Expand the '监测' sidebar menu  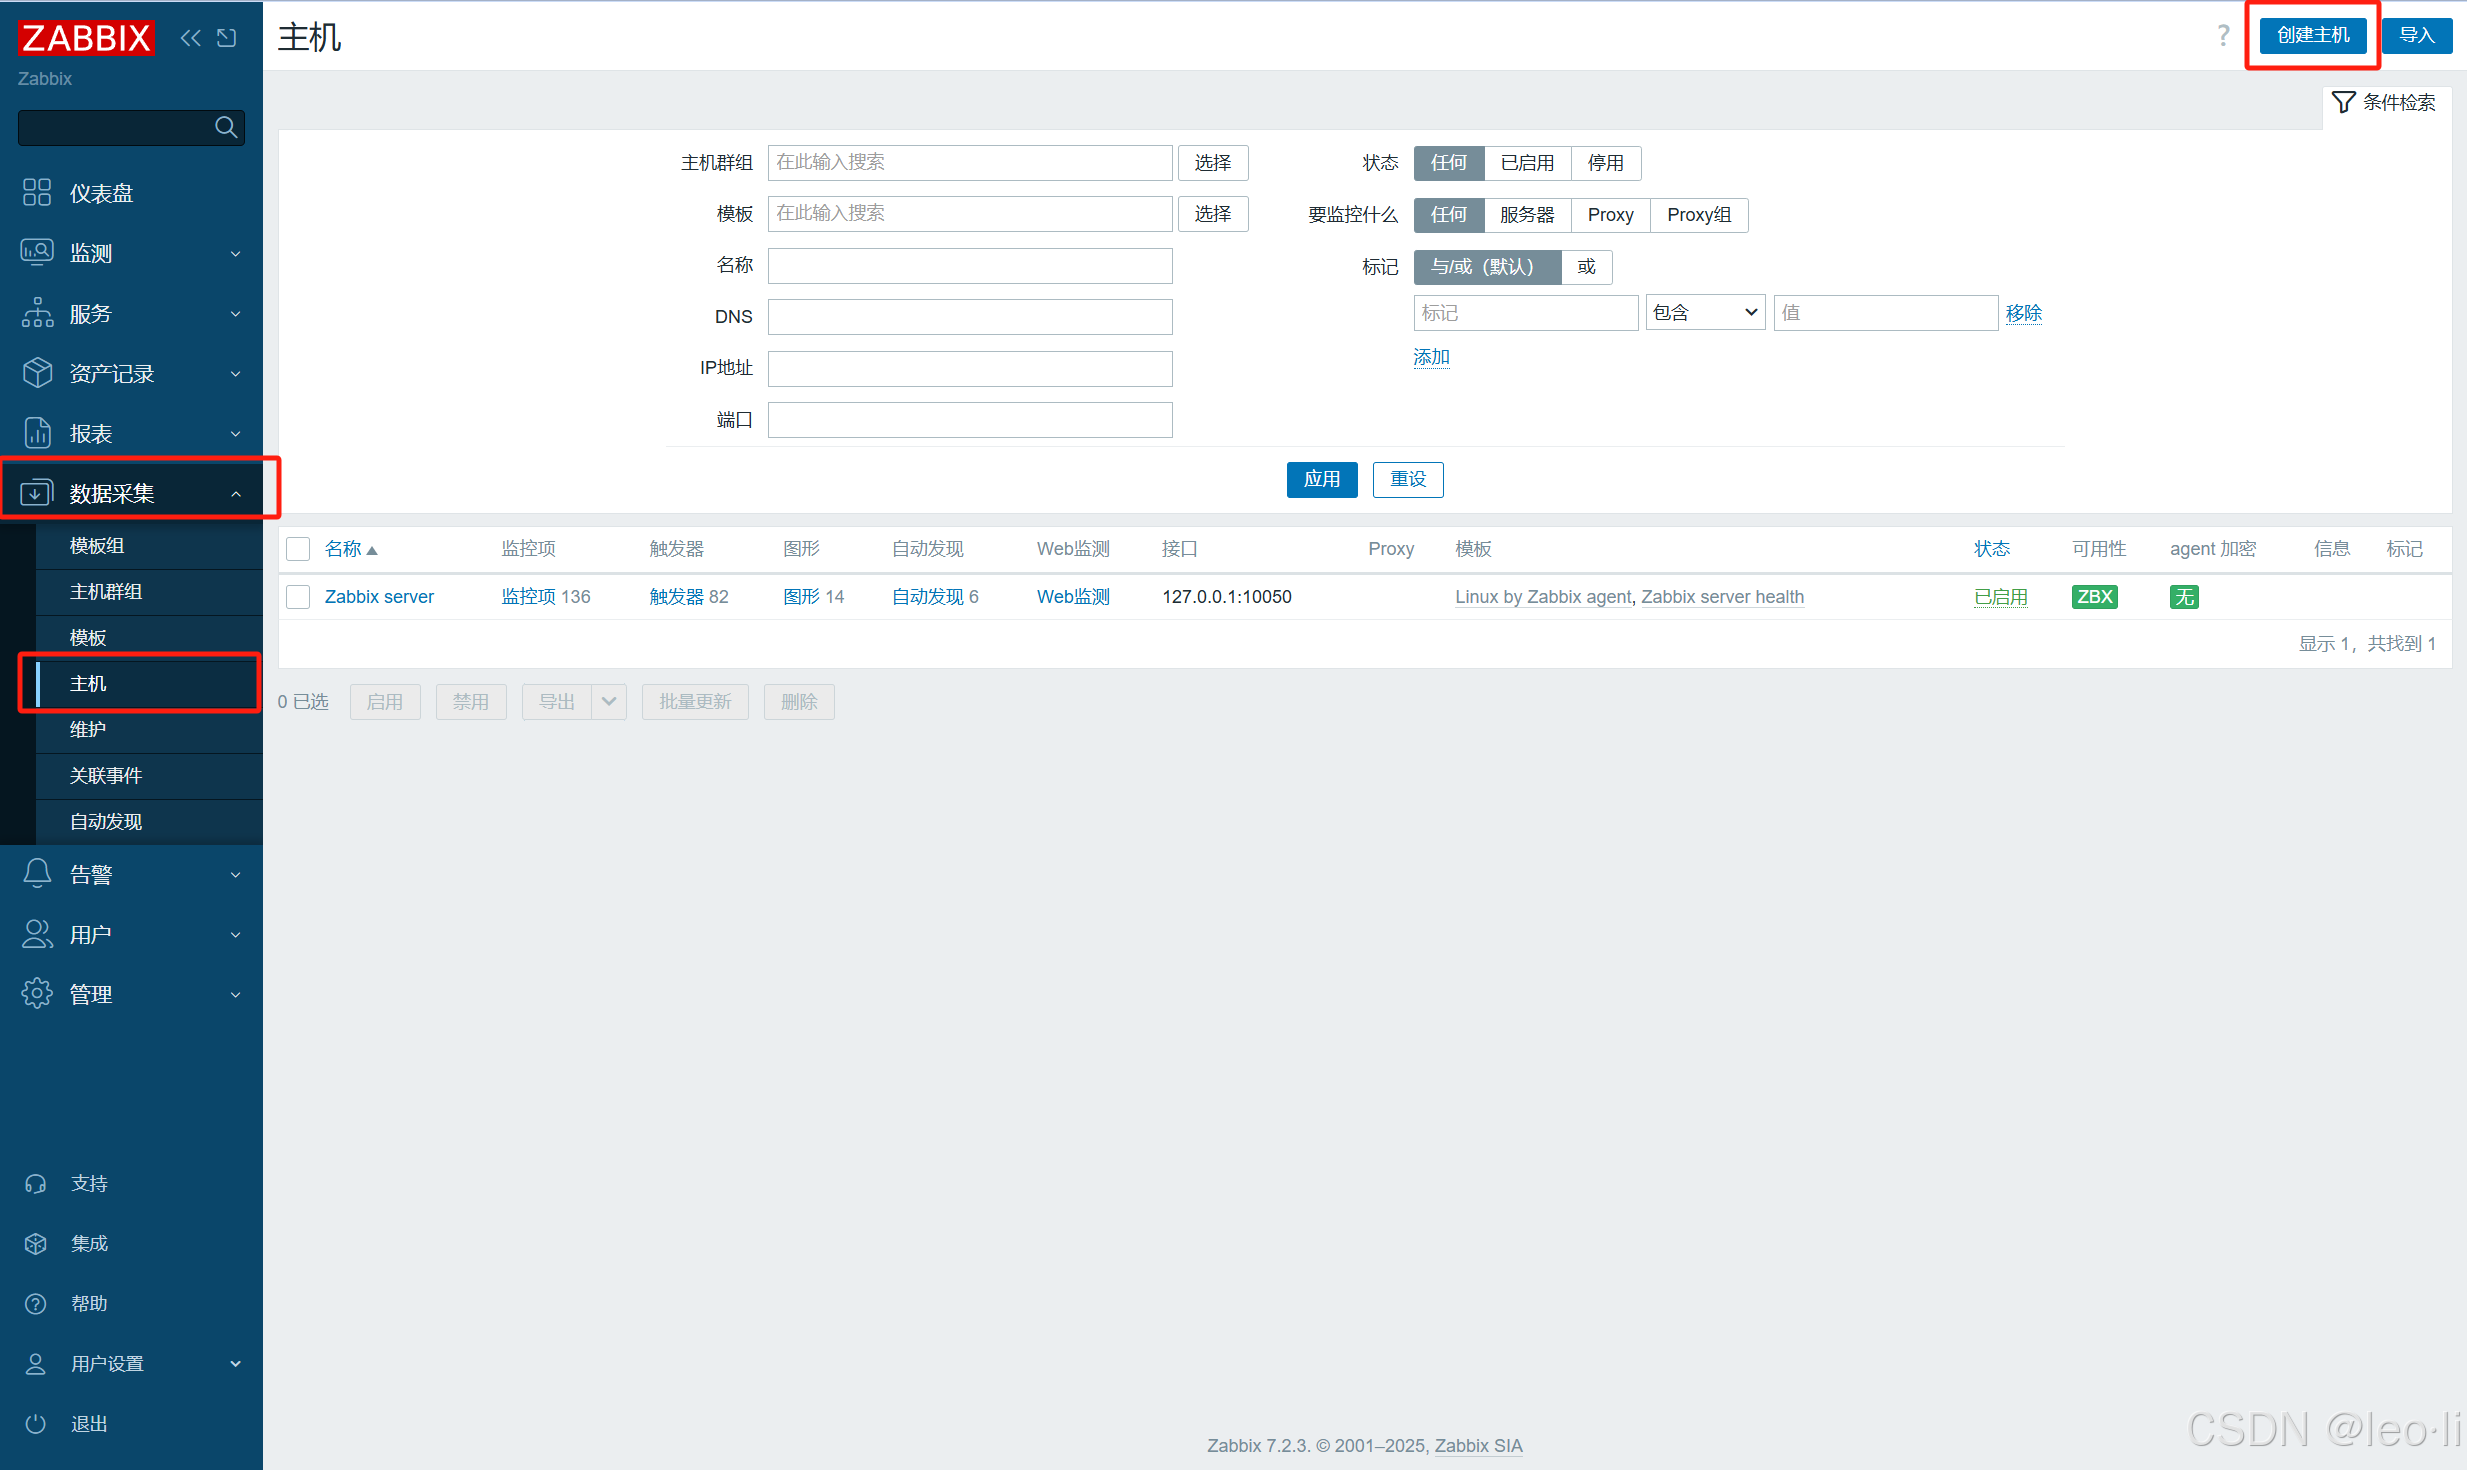[130, 253]
